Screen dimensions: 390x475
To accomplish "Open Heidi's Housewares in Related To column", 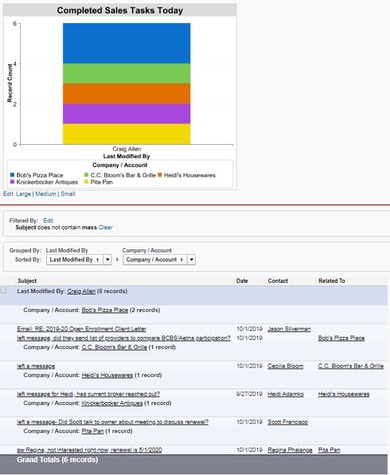I will pyautogui.click(x=344, y=394).
